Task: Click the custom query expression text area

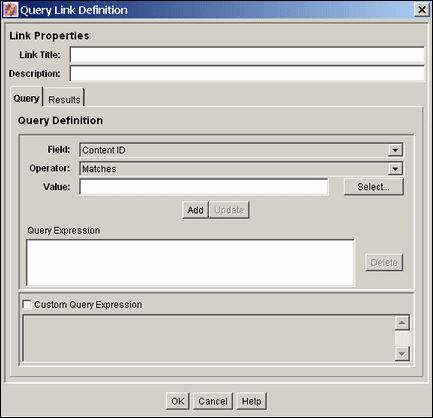Action: [x=208, y=338]
